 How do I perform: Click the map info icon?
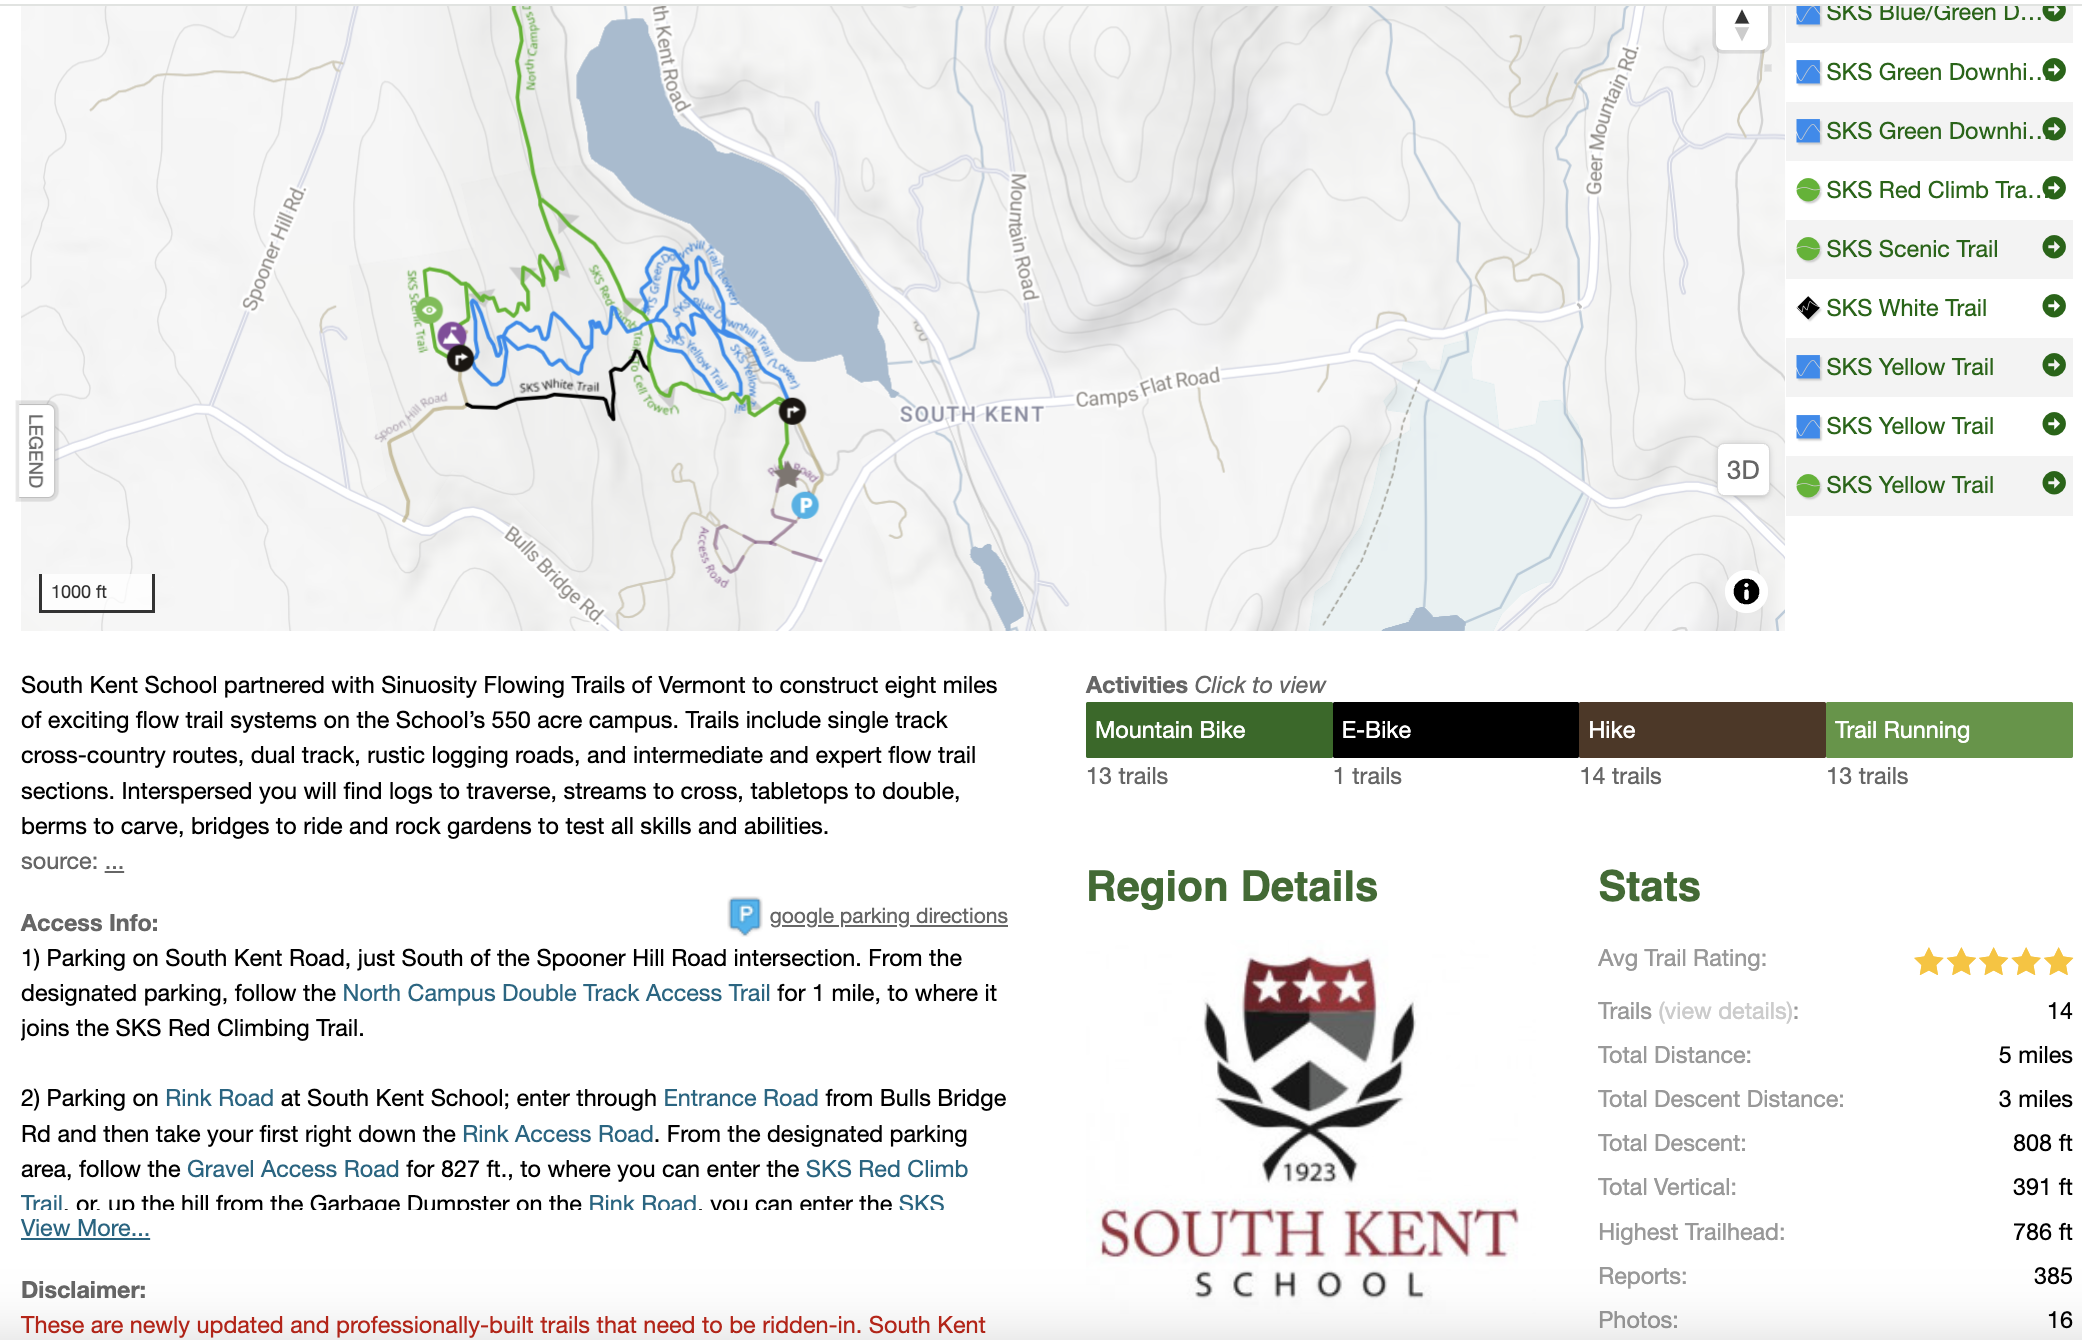pos(1746,591)
